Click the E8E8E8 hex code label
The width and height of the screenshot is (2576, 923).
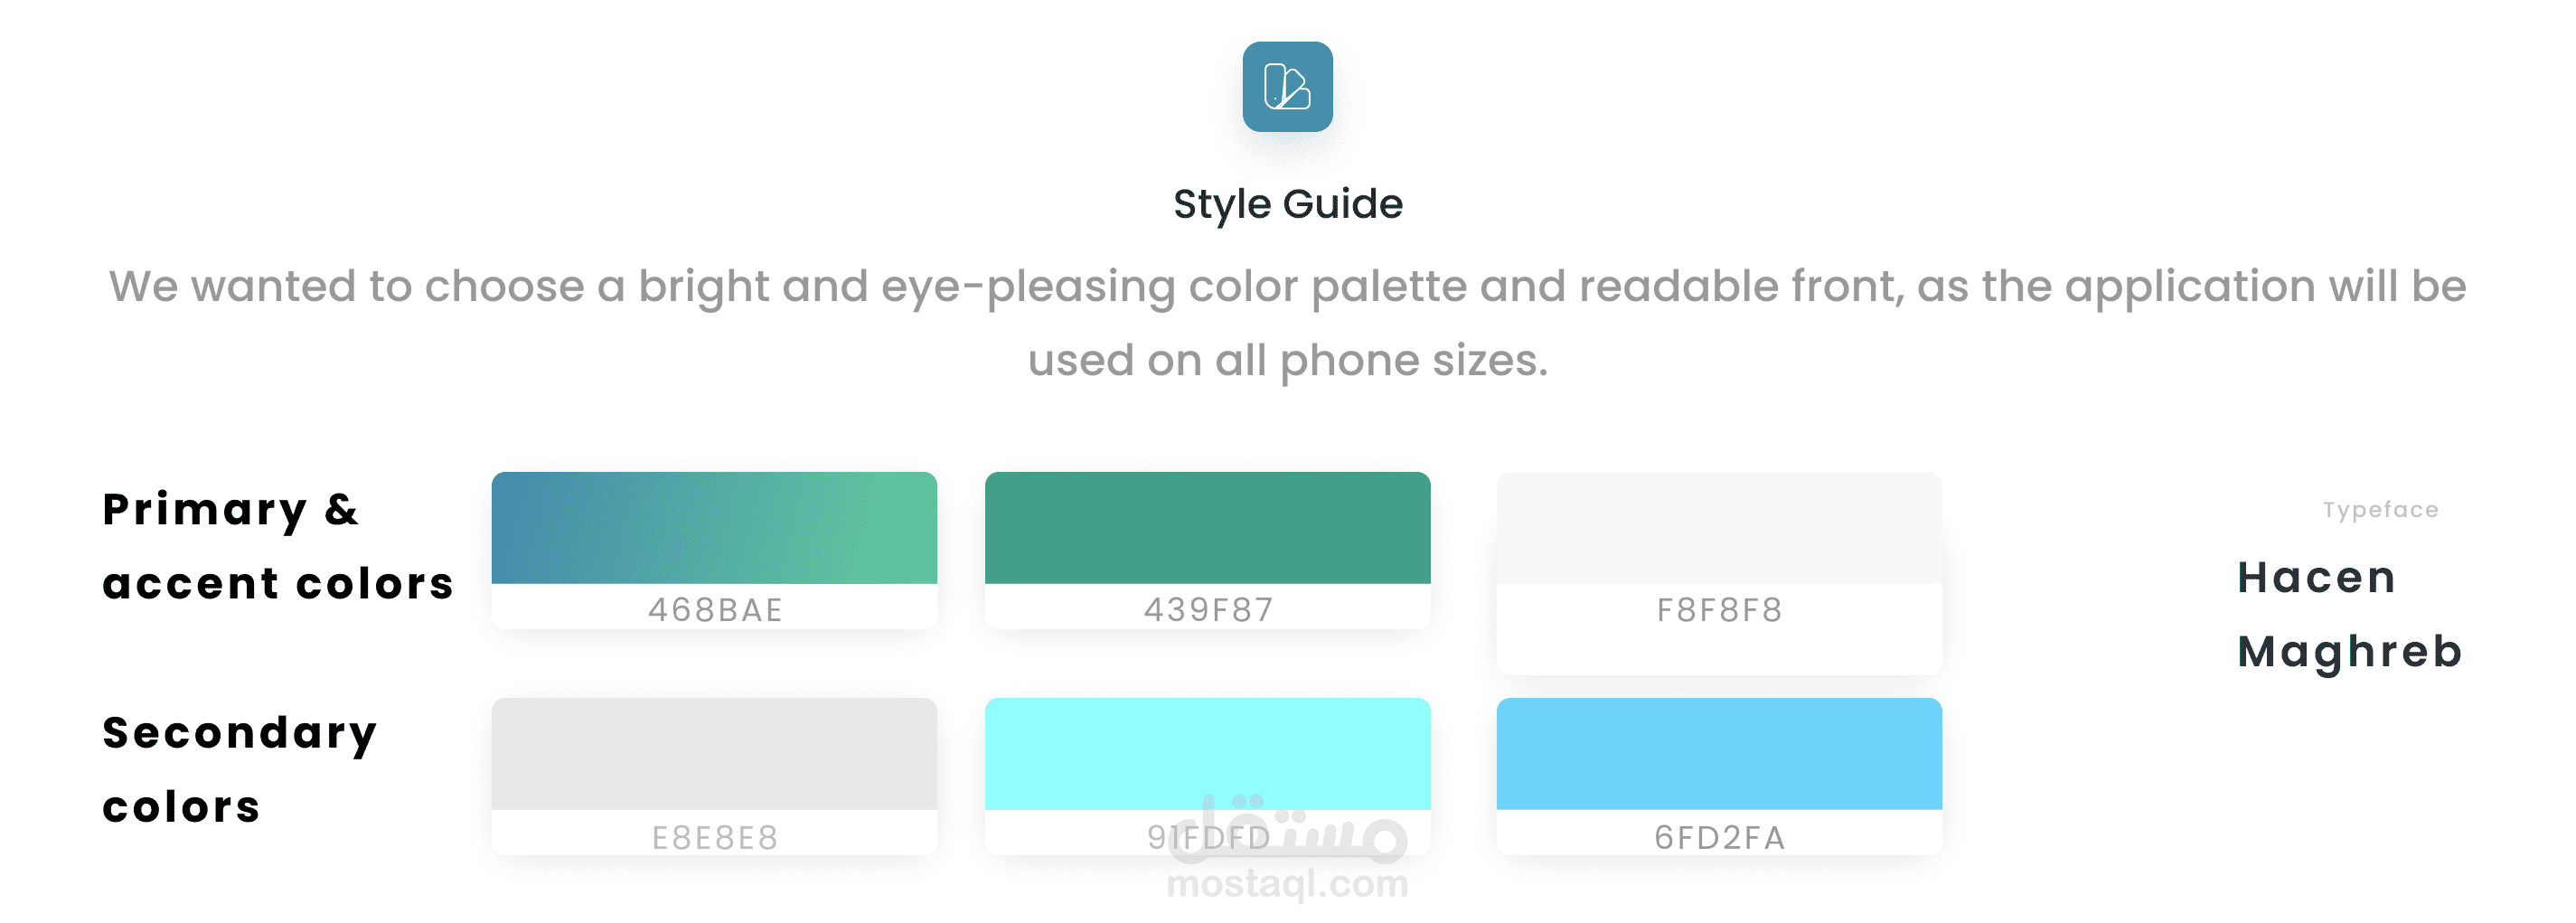(715, 838)
